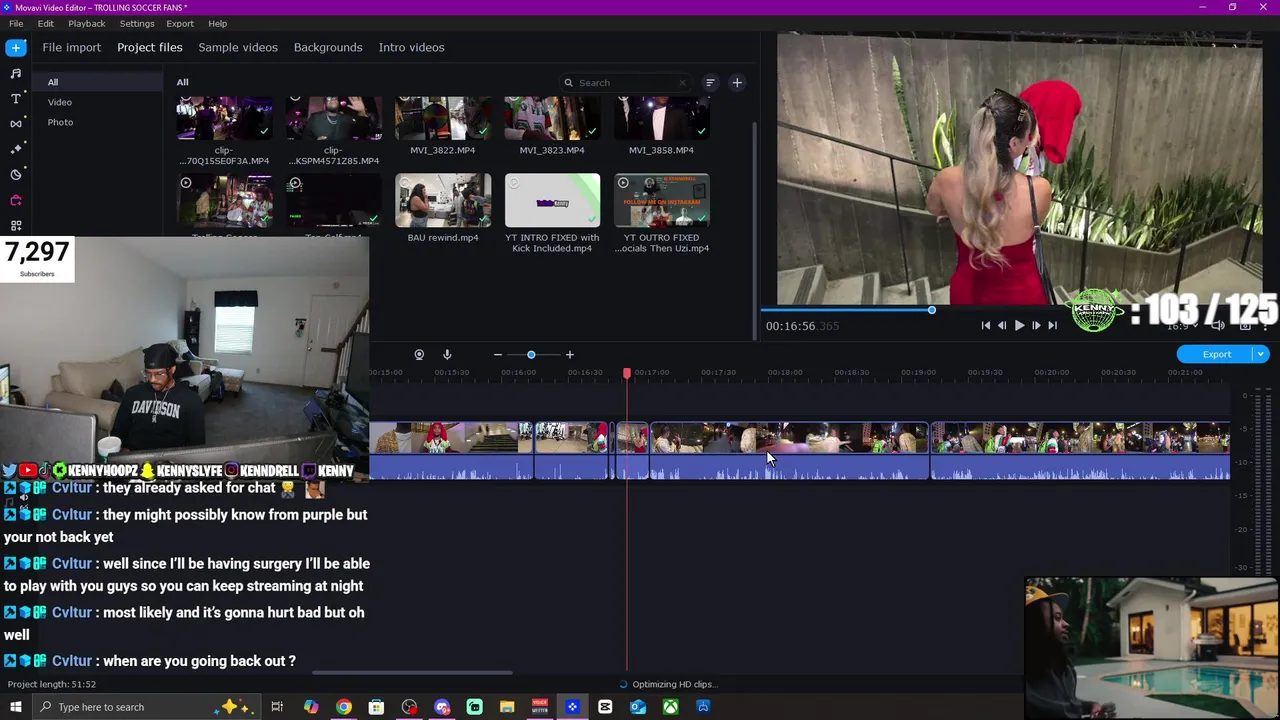Click the record audio microphone icon
Viewport: 1280px width, 720px height.
(447, 355)
